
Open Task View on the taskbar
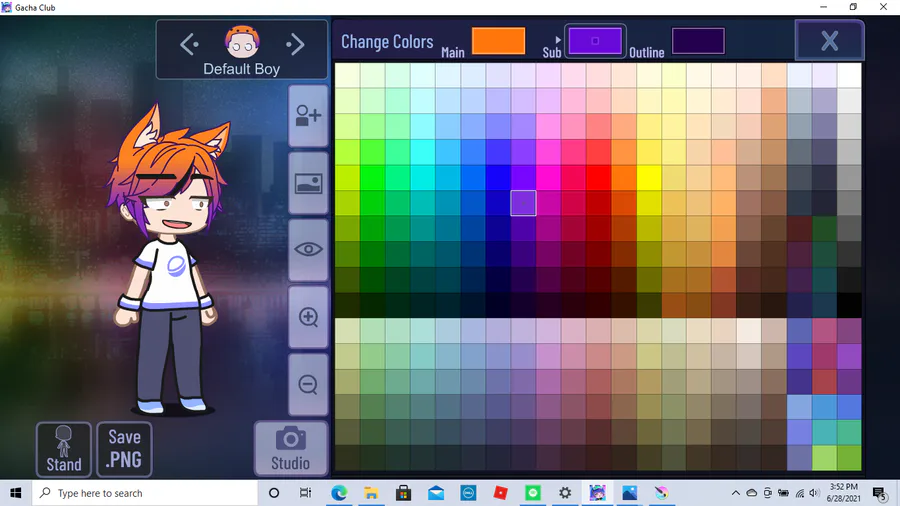[x=305, y=493]
